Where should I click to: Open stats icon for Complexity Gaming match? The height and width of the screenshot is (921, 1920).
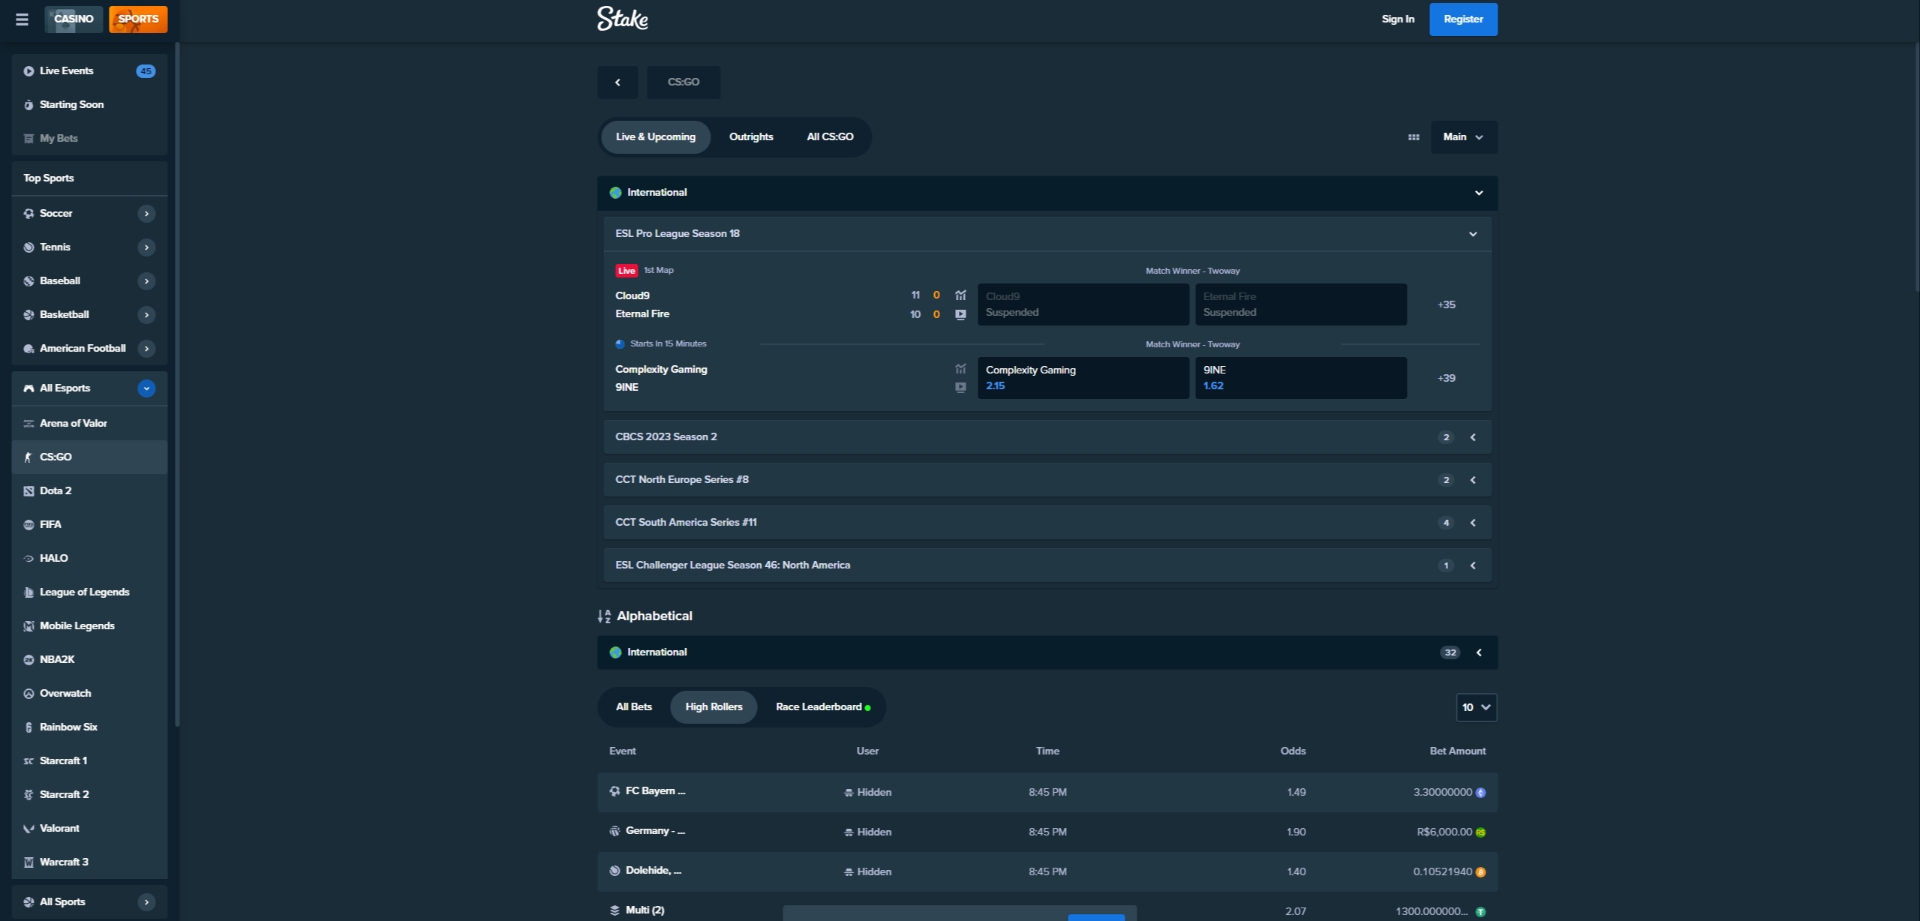[960, 369]
